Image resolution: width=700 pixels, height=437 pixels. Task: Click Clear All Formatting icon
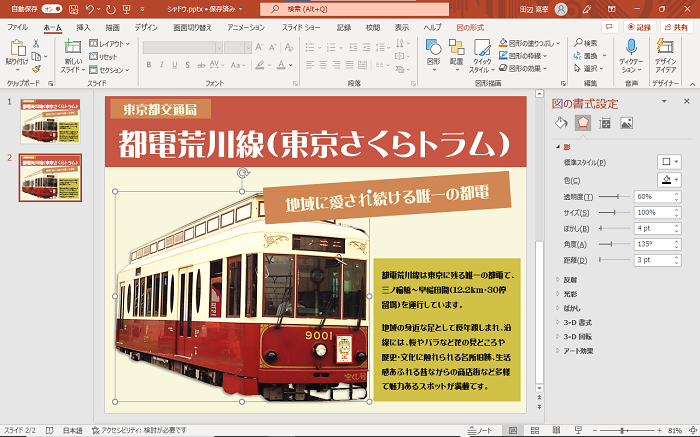(x=289, y=47)
